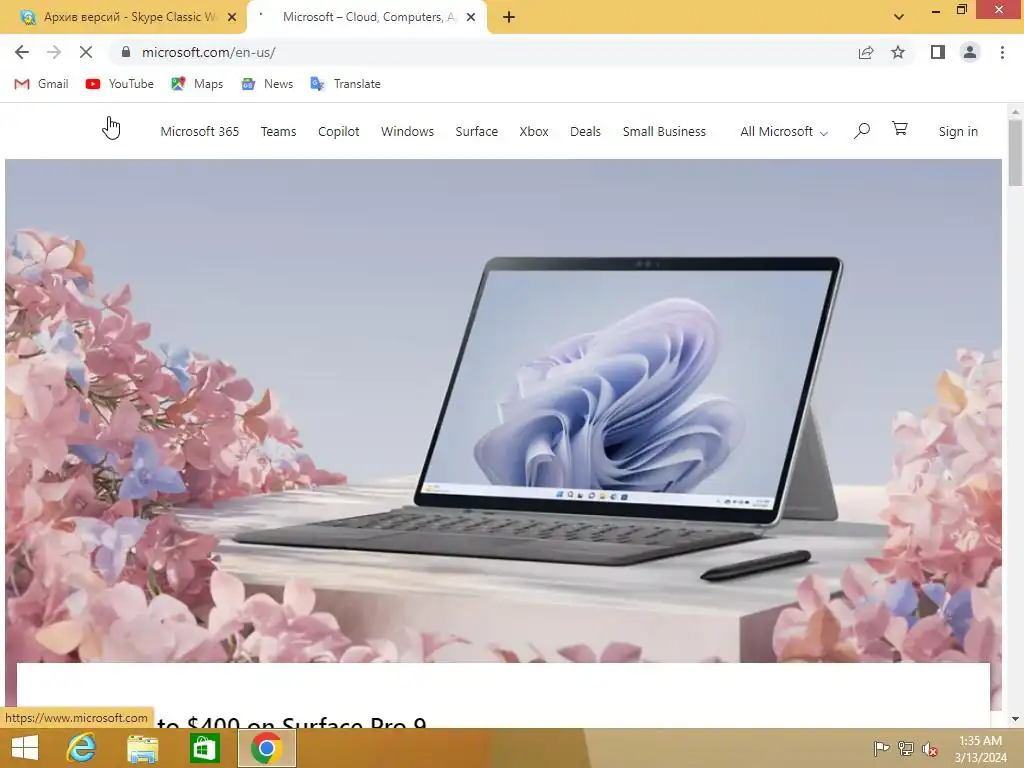Open the Small Business link

(664, 131)
